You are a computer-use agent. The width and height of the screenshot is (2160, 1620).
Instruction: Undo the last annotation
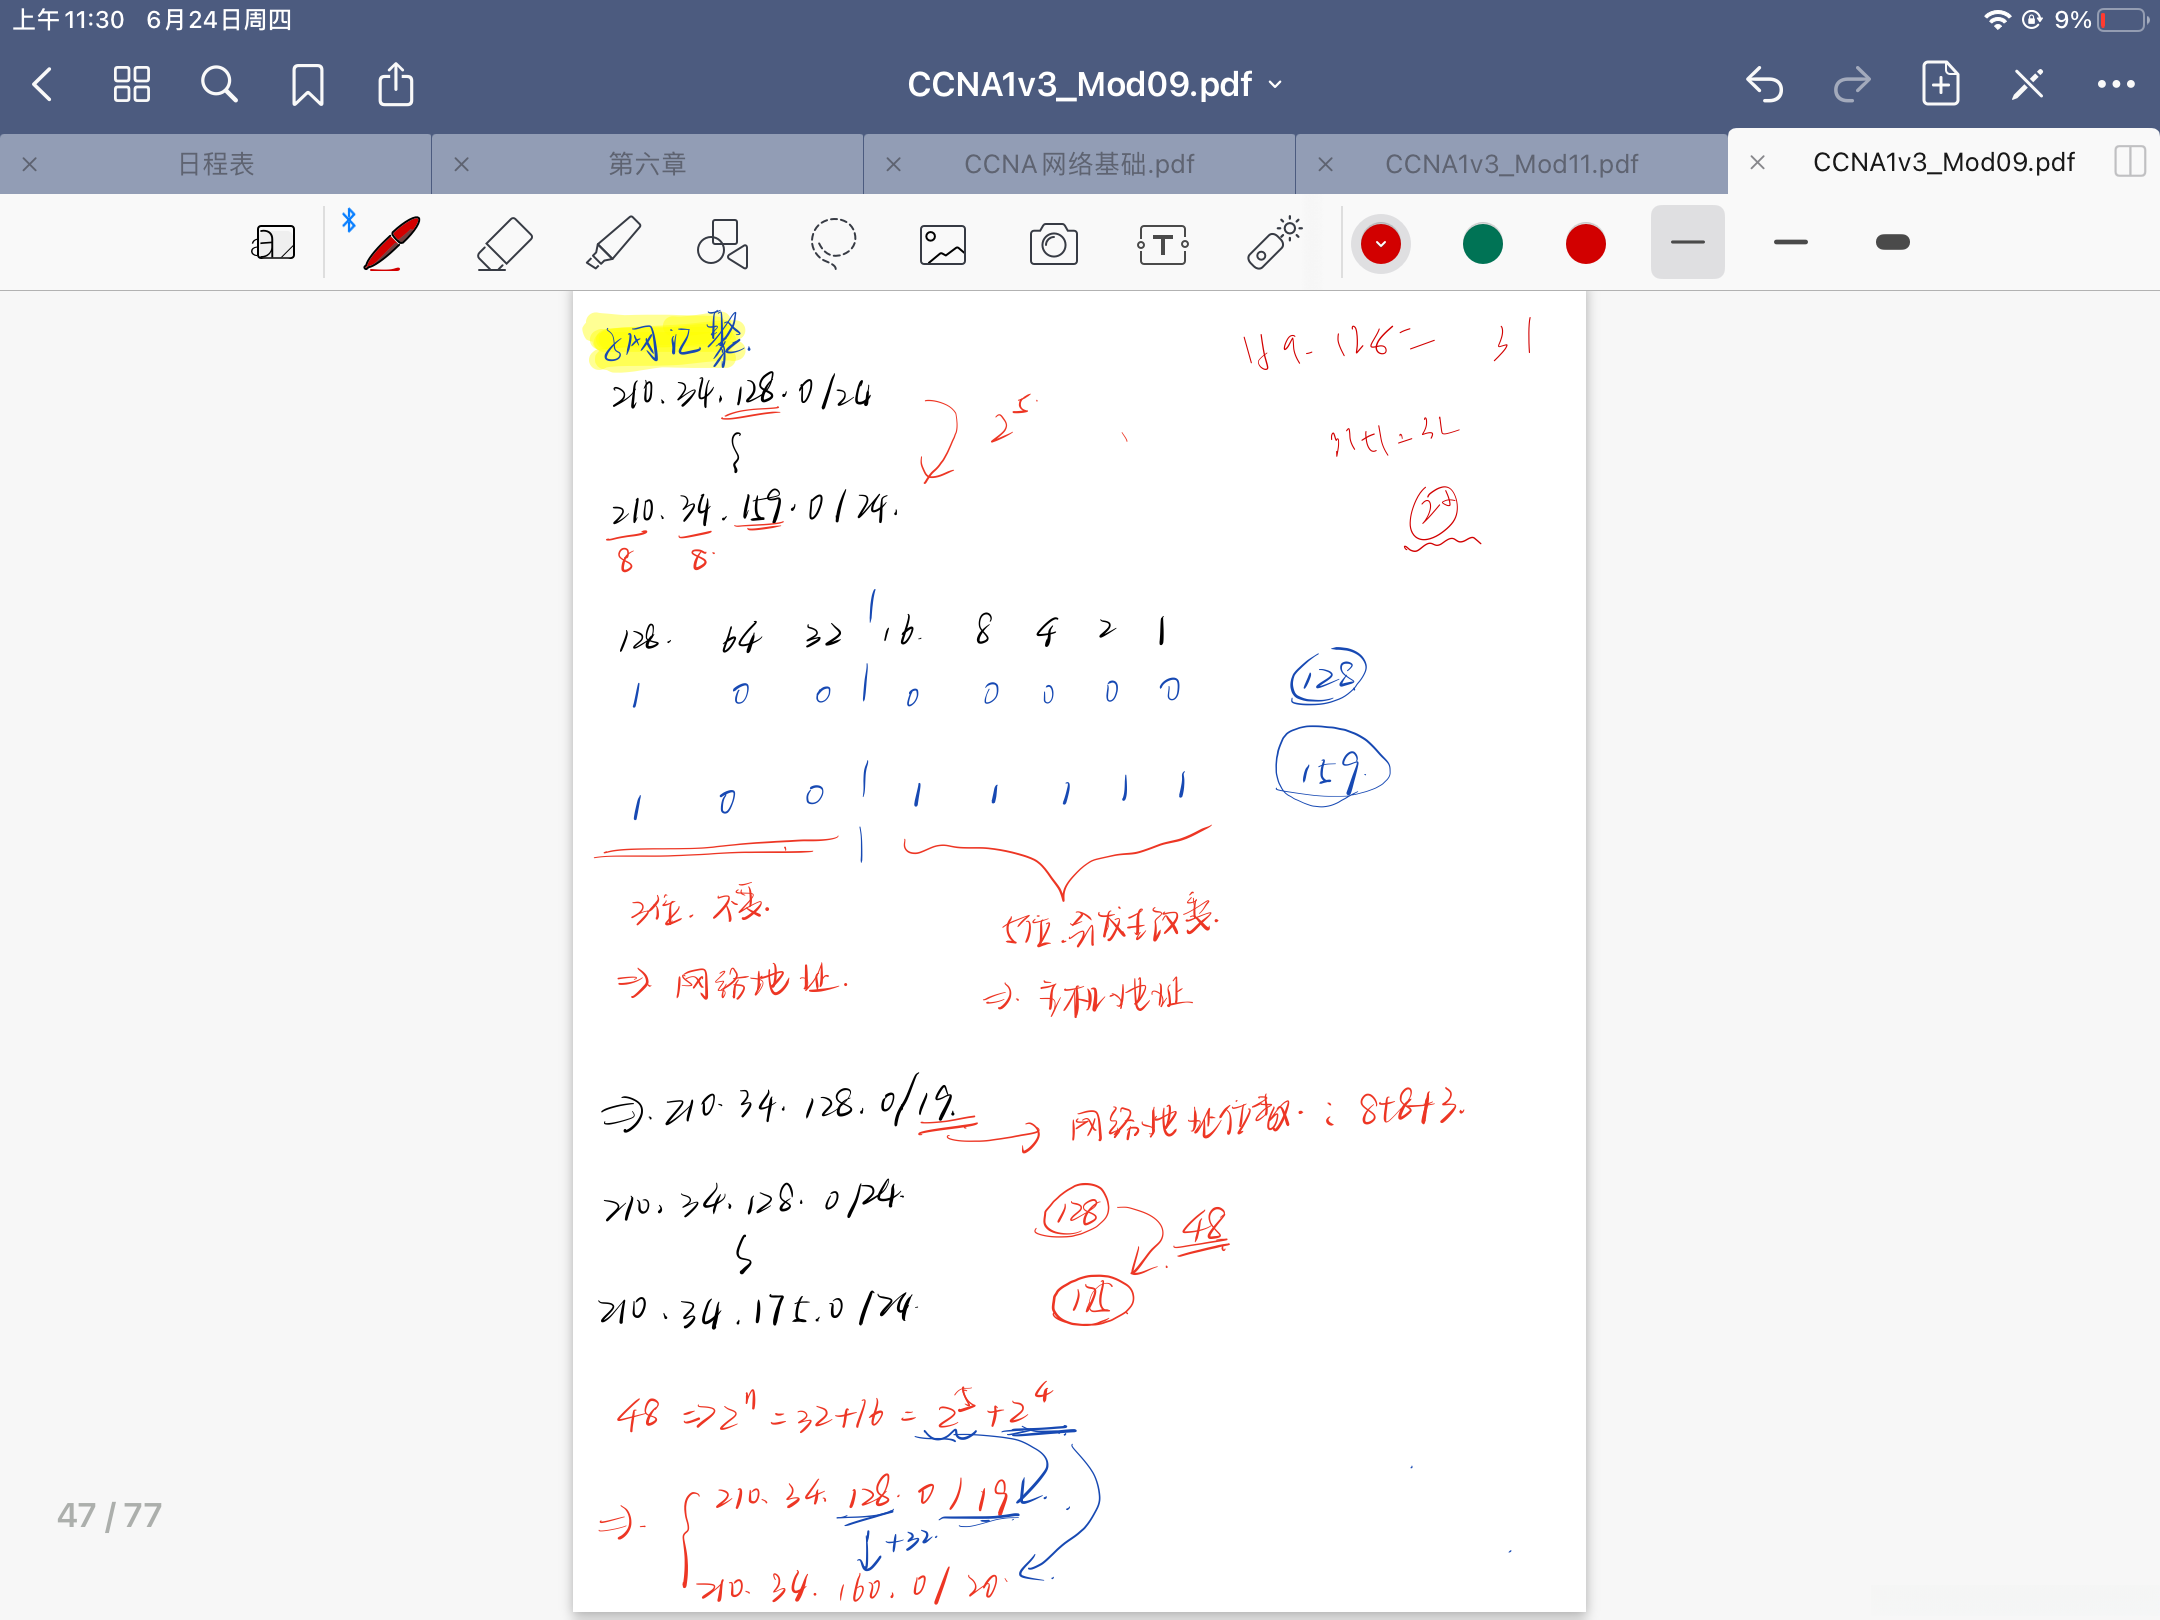pos(1764,84)
